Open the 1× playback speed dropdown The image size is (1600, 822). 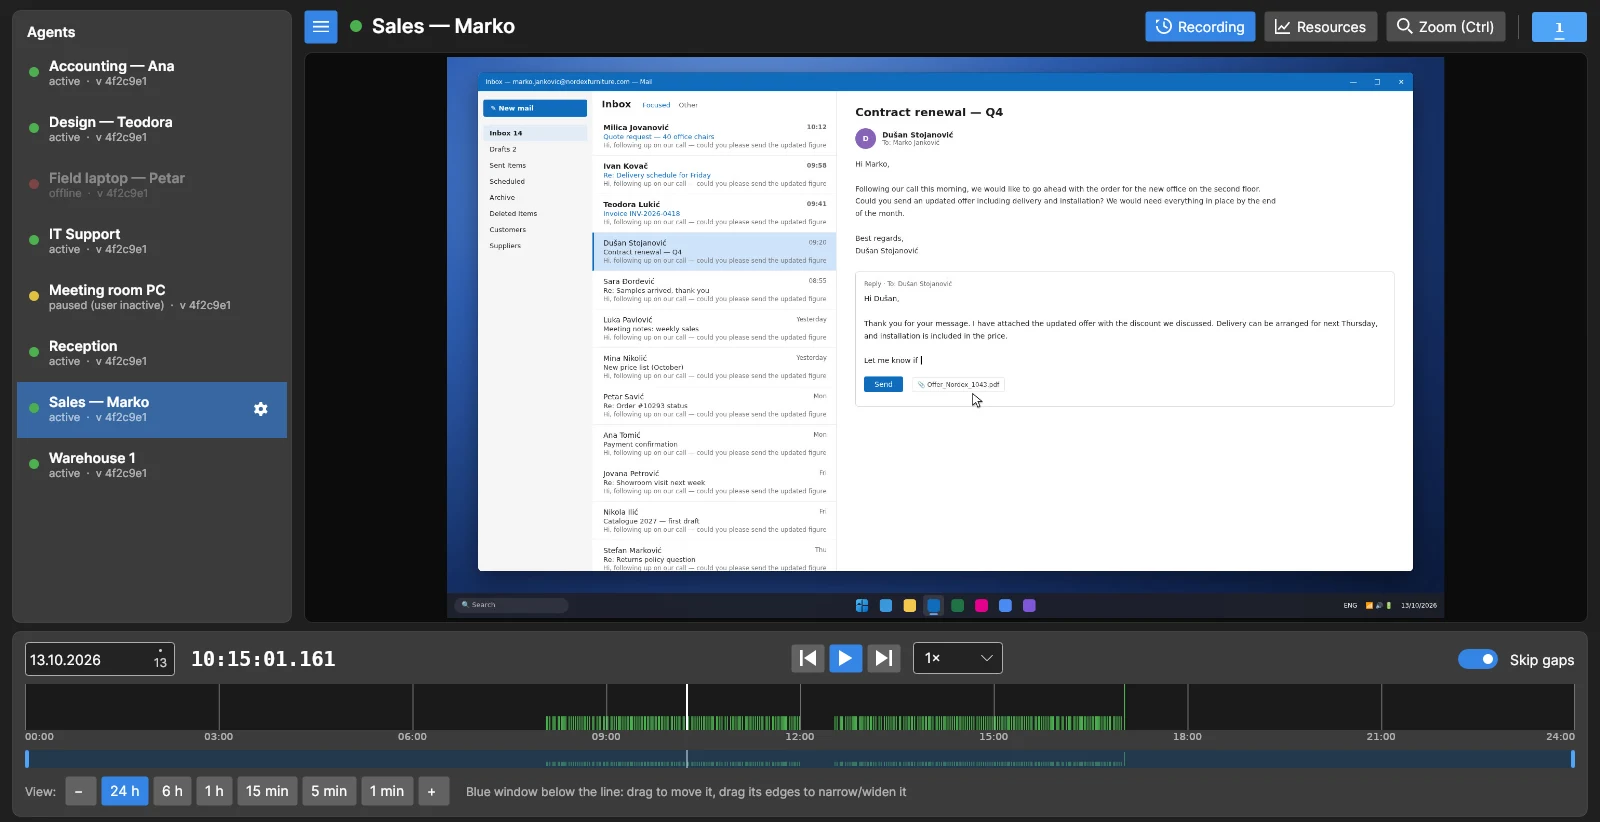pyautogui.click(x=958, y=658)
